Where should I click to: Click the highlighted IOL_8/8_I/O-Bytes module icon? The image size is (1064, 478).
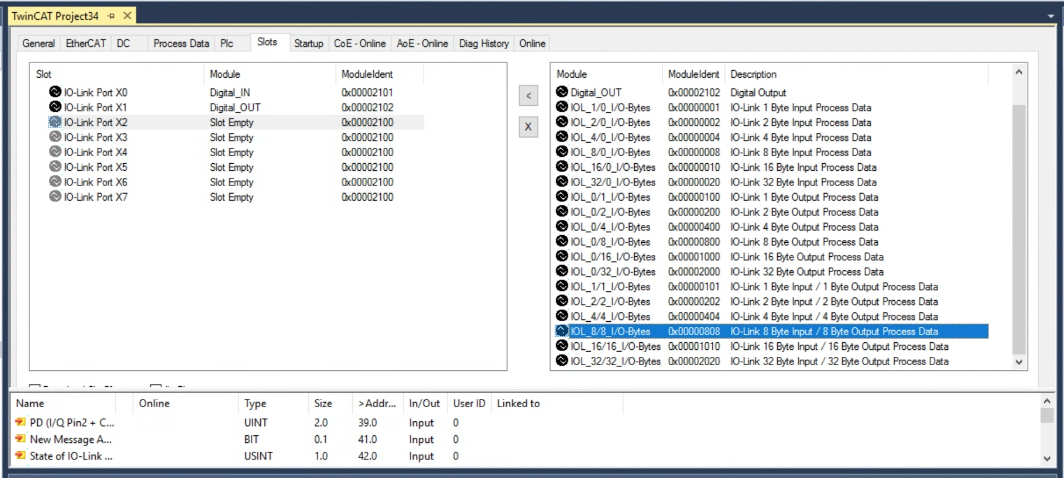click(x=562, y=331)
